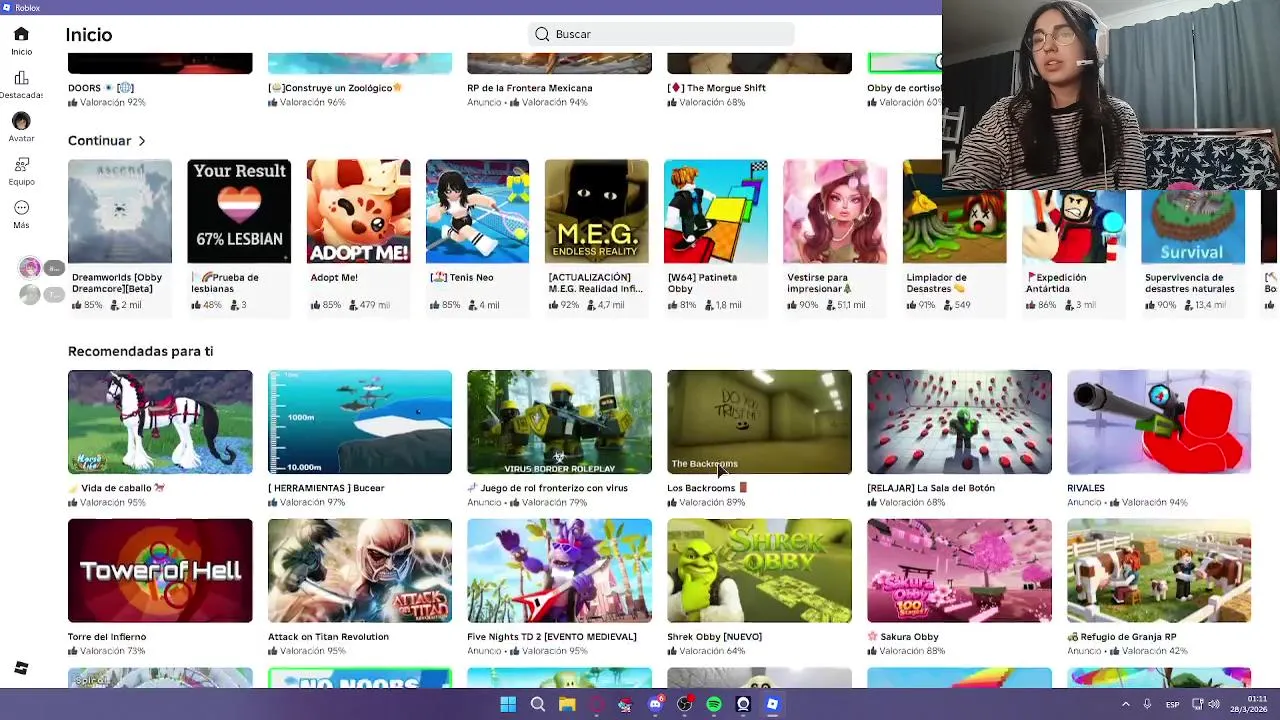Image resolution: width=1280 pixels, height=720 pixels.
Task: Expand system tray hidden icons chevron
Action: [x=1126, y=704]
